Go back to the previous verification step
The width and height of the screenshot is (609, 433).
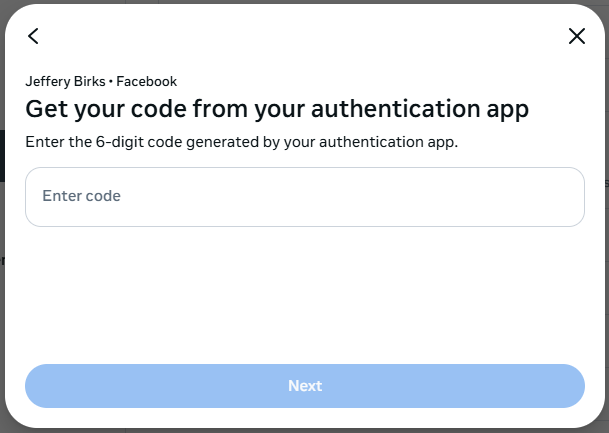(x=33, y=36)
